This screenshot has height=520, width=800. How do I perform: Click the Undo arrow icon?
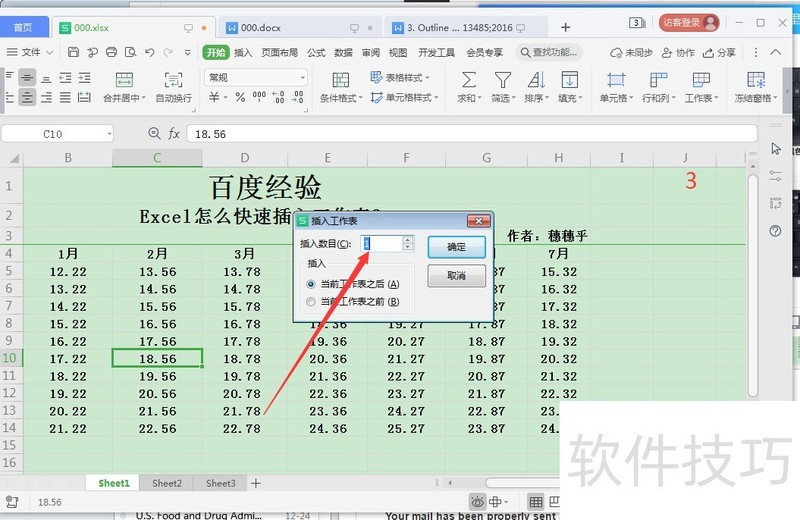tap(149, 52)
